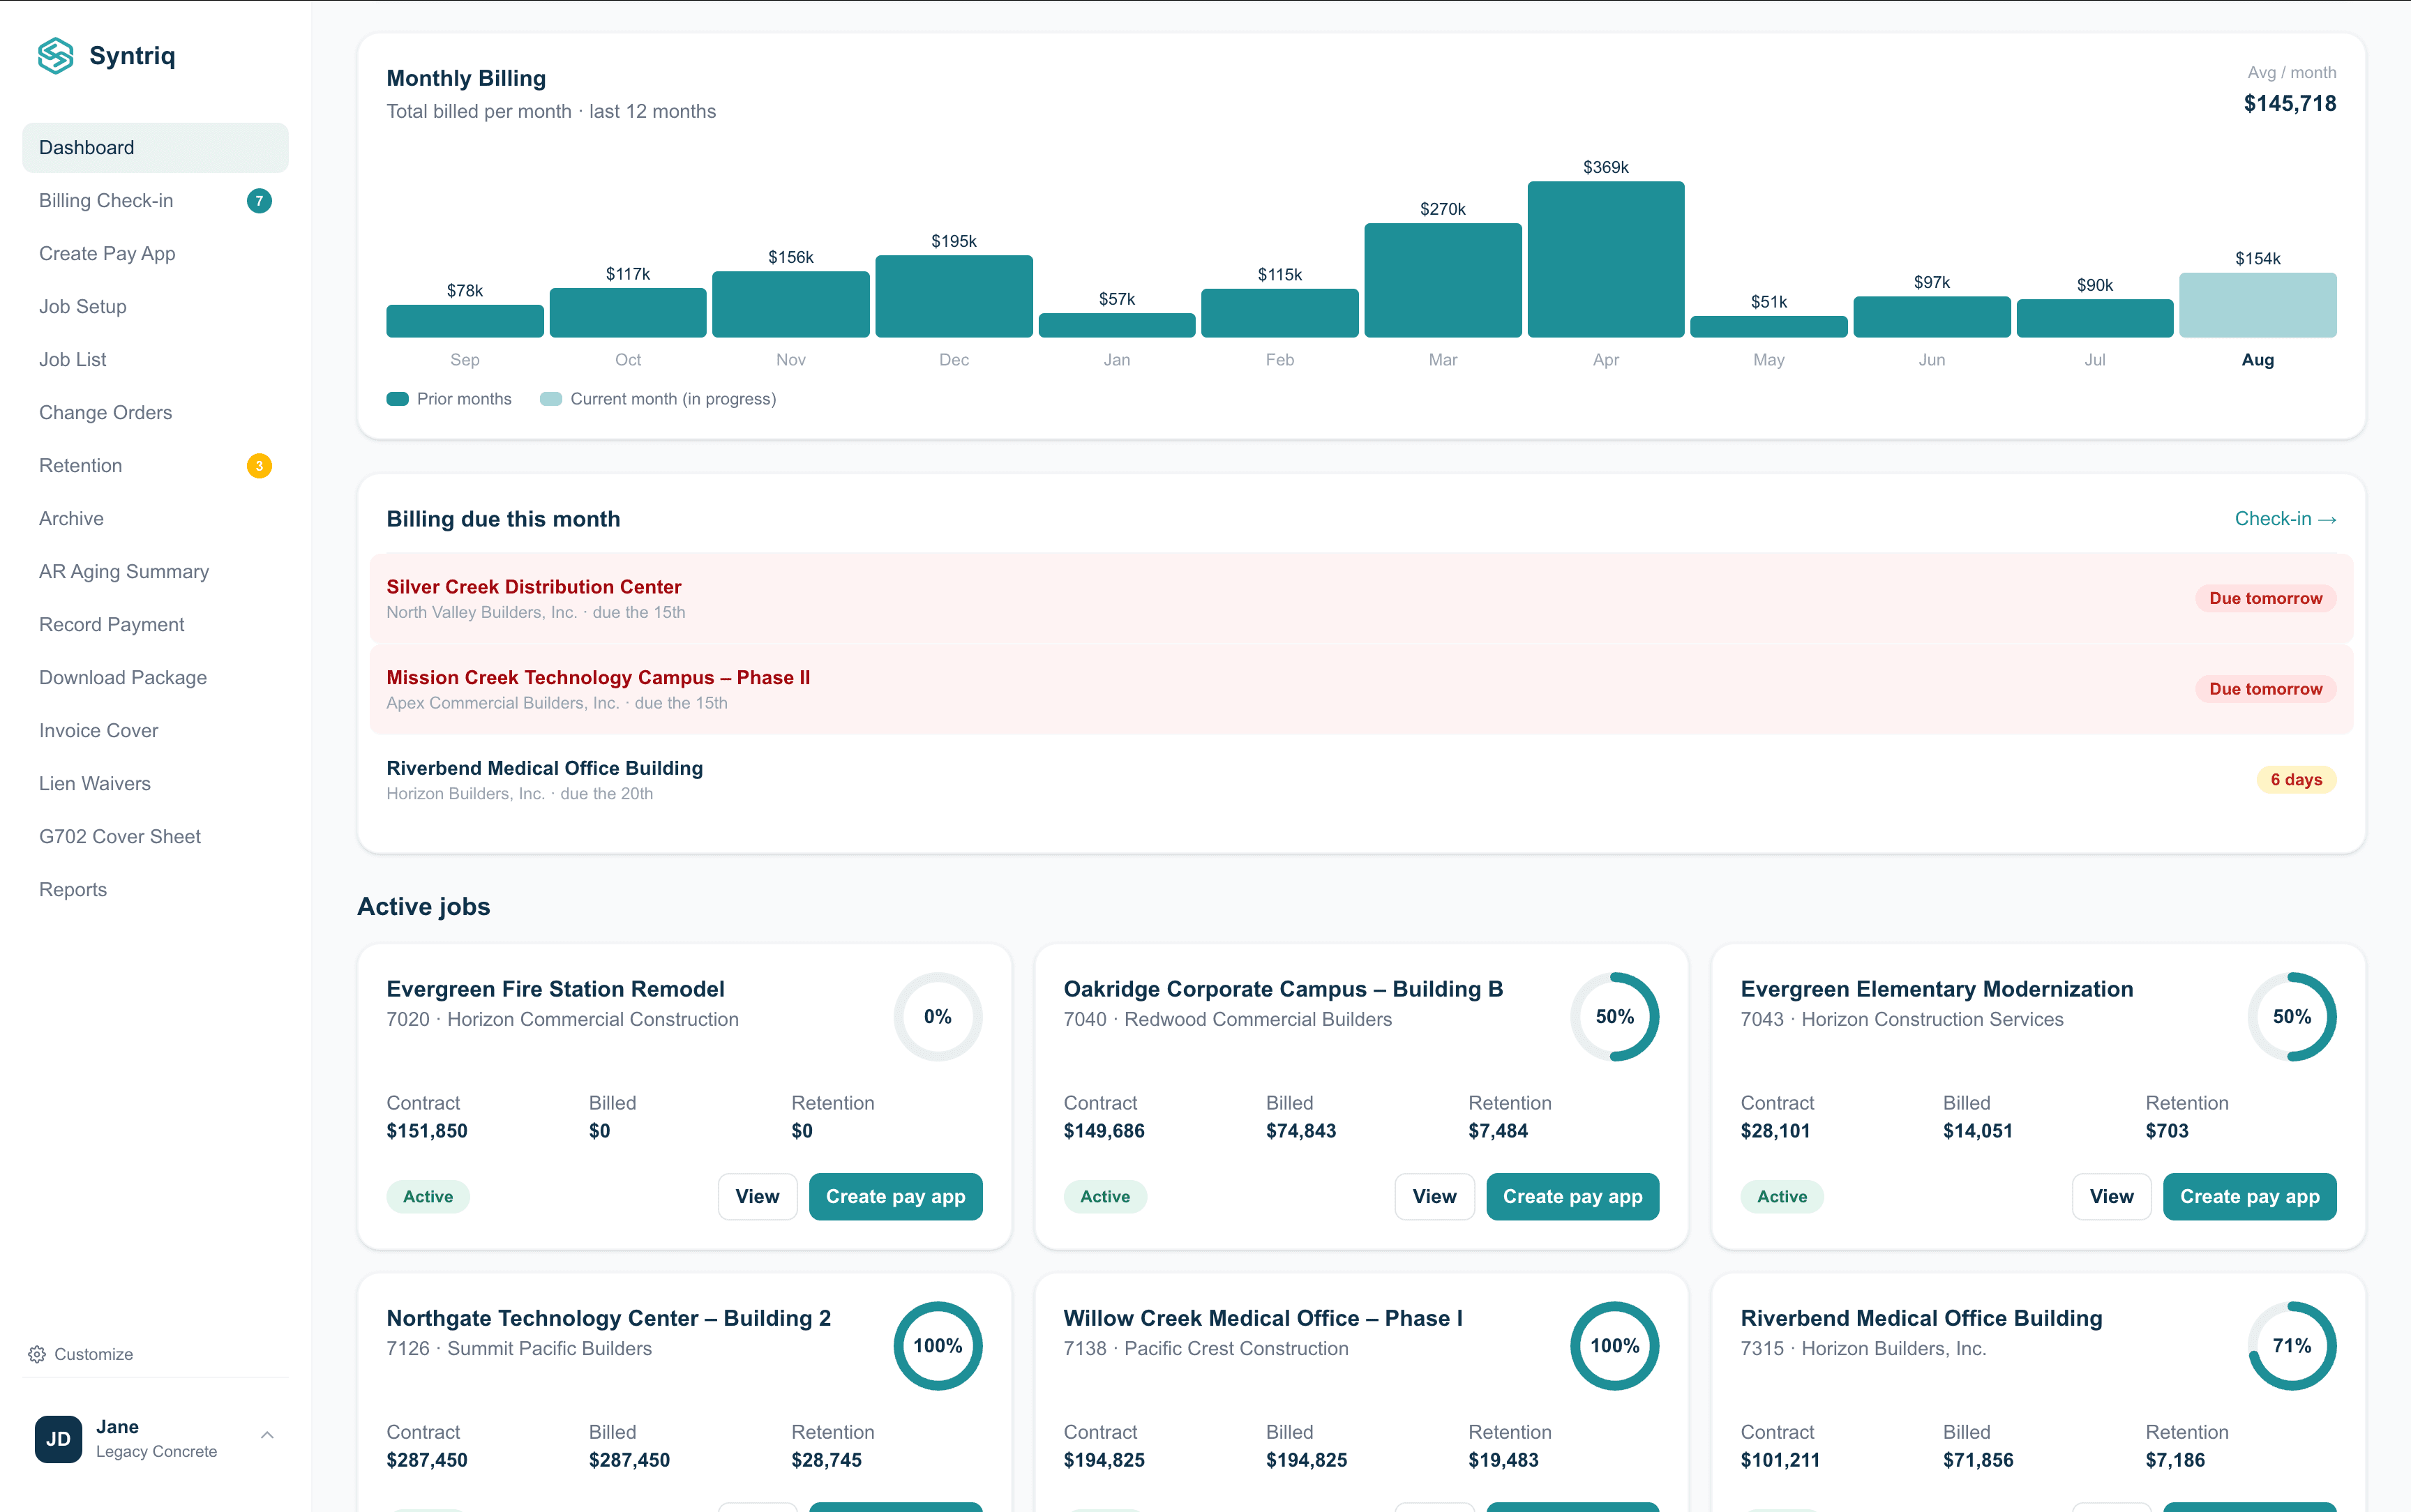
Task: Click the April $369k bar
Action: 1605,259
